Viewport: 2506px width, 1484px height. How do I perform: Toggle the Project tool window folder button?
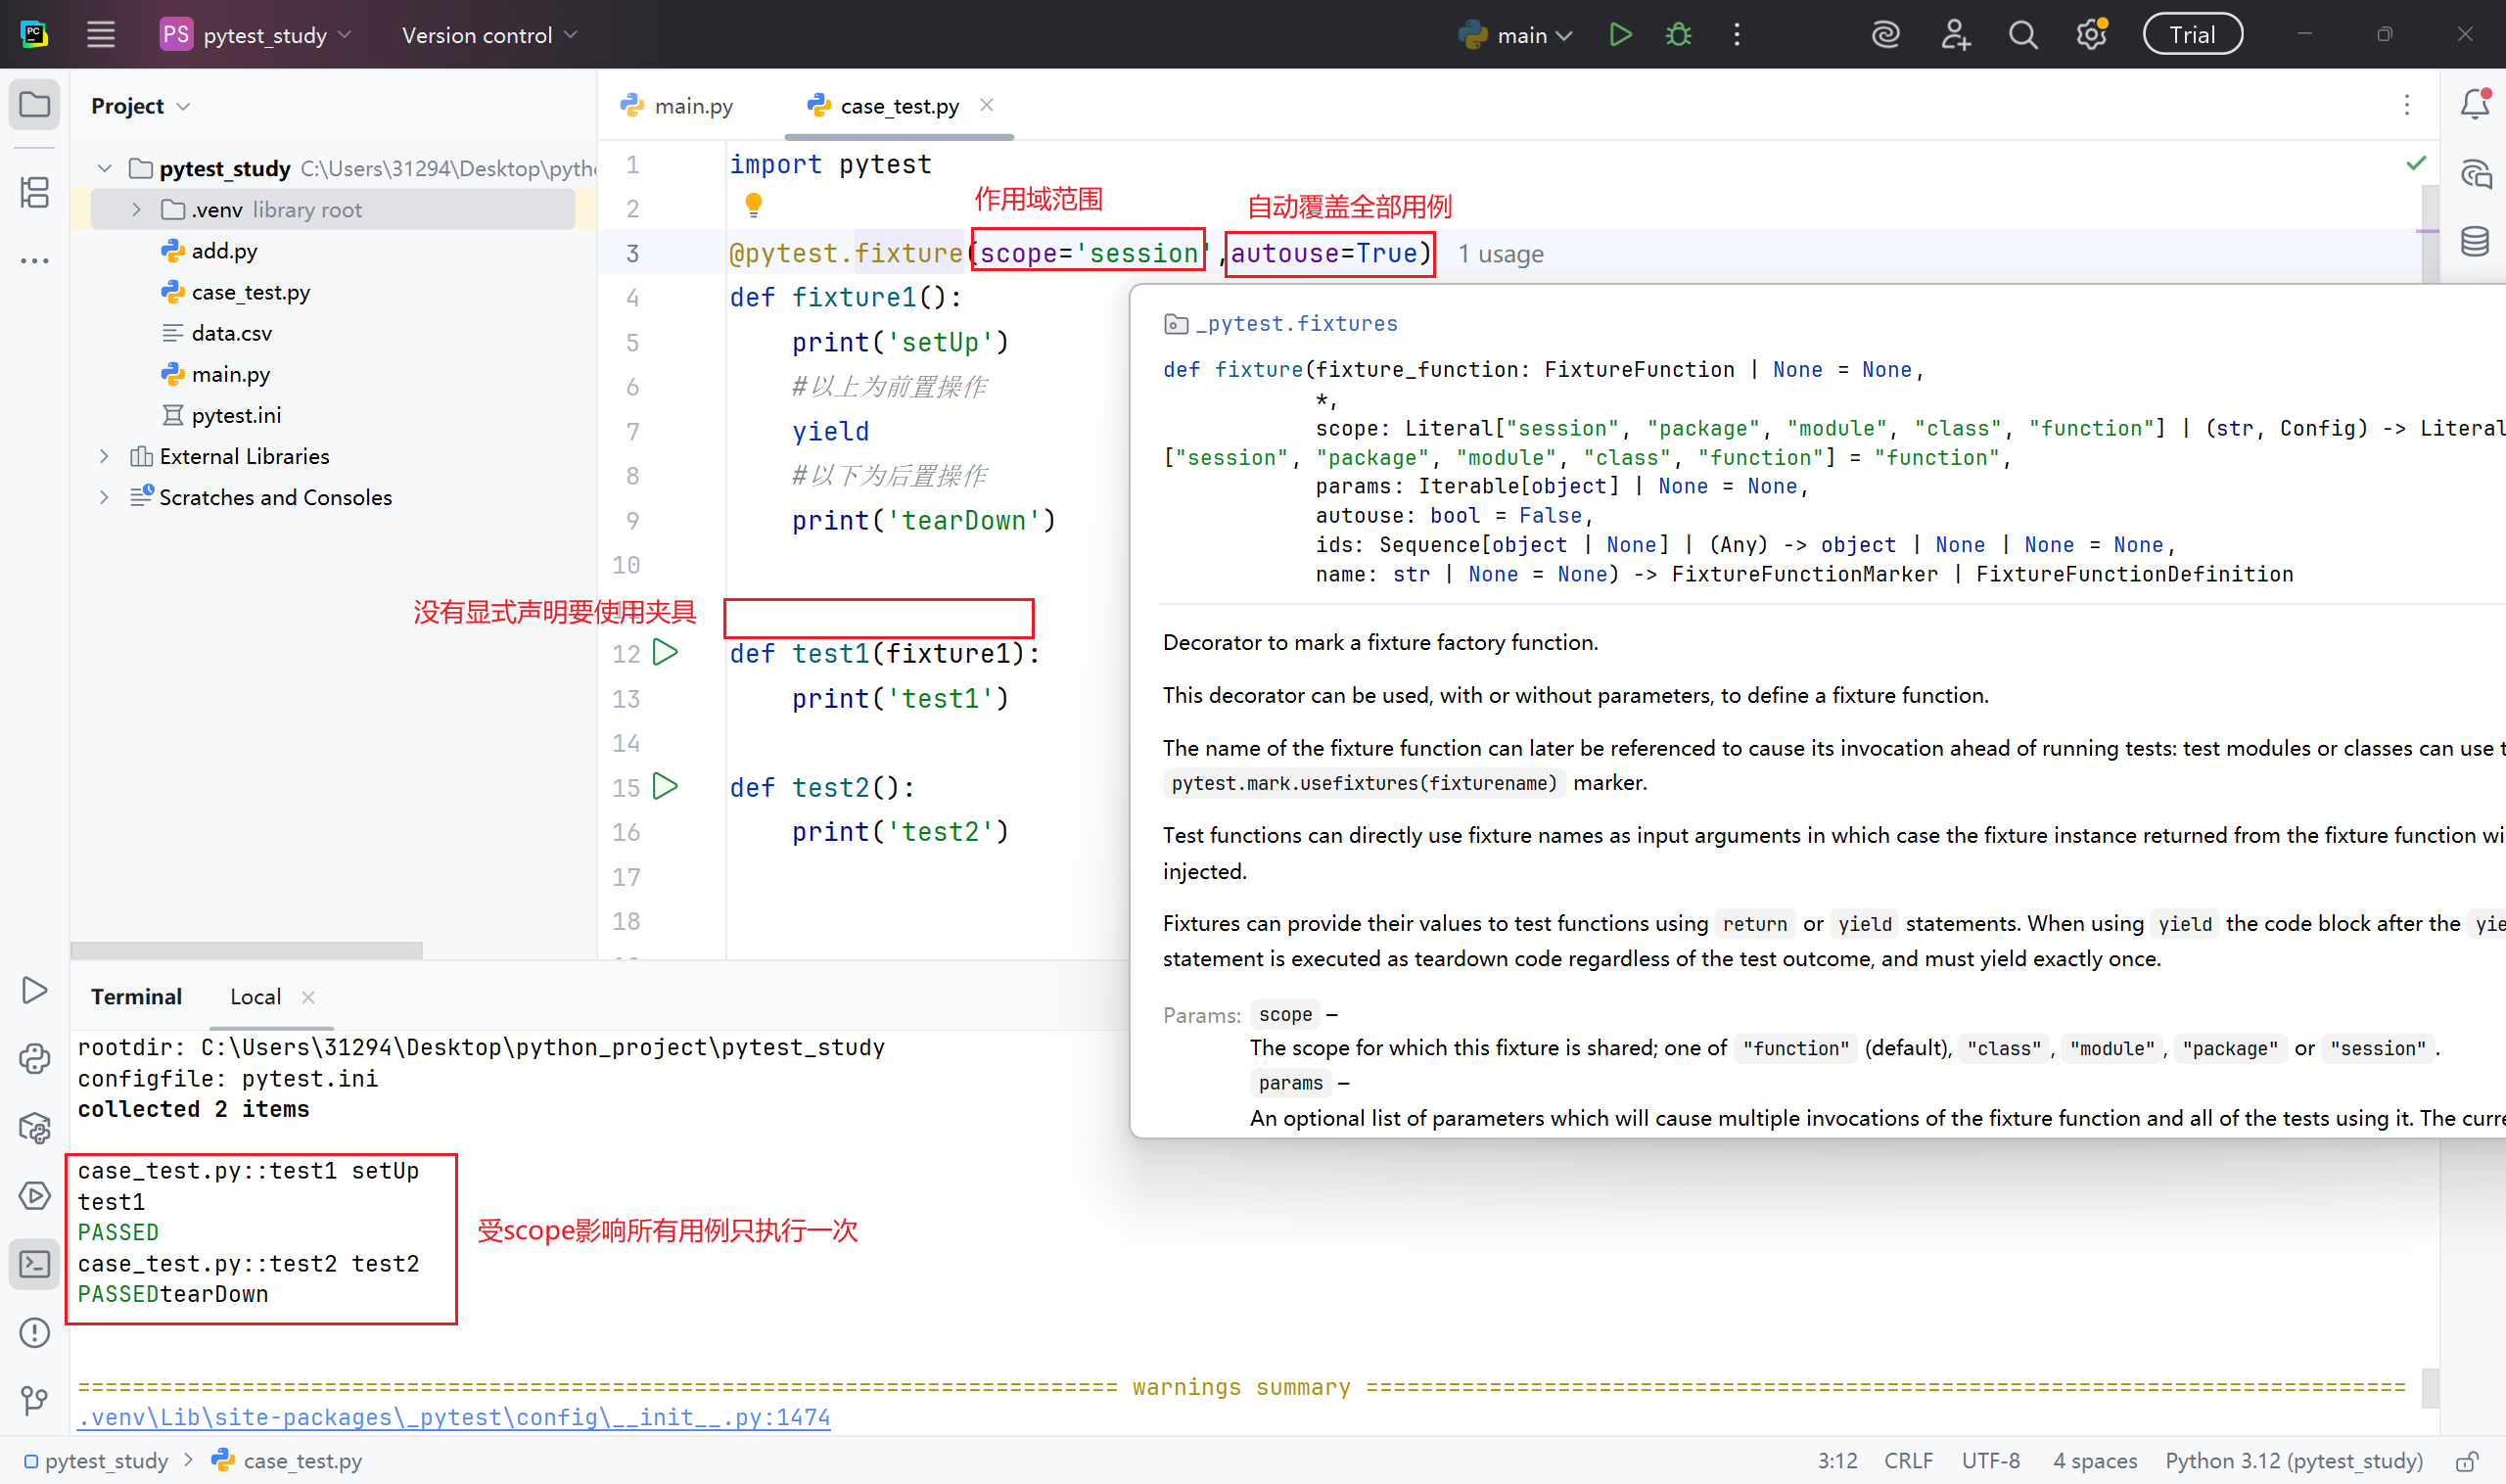click(x=35, y=104)
